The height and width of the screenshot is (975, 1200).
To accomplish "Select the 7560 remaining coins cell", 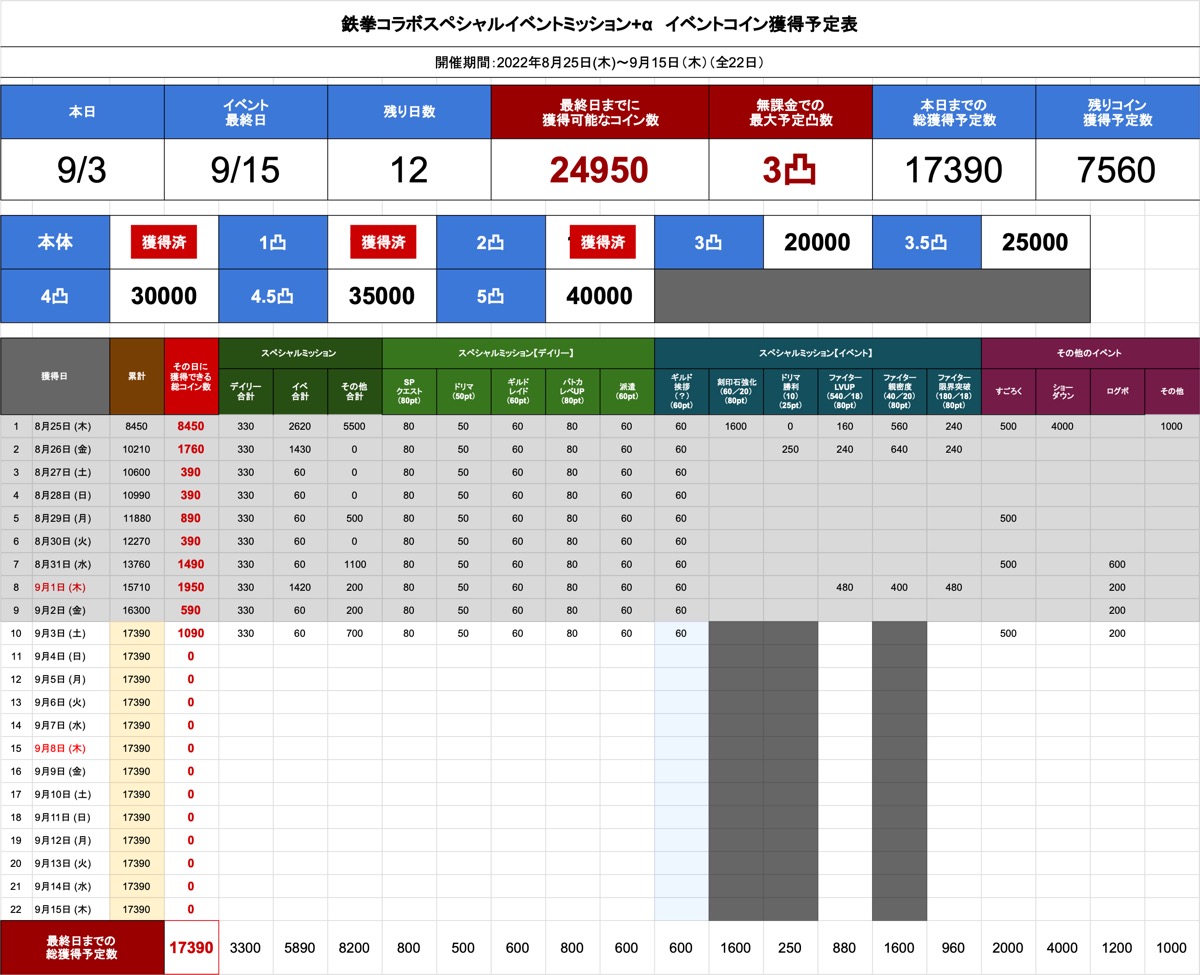I will pos(1117,170).
